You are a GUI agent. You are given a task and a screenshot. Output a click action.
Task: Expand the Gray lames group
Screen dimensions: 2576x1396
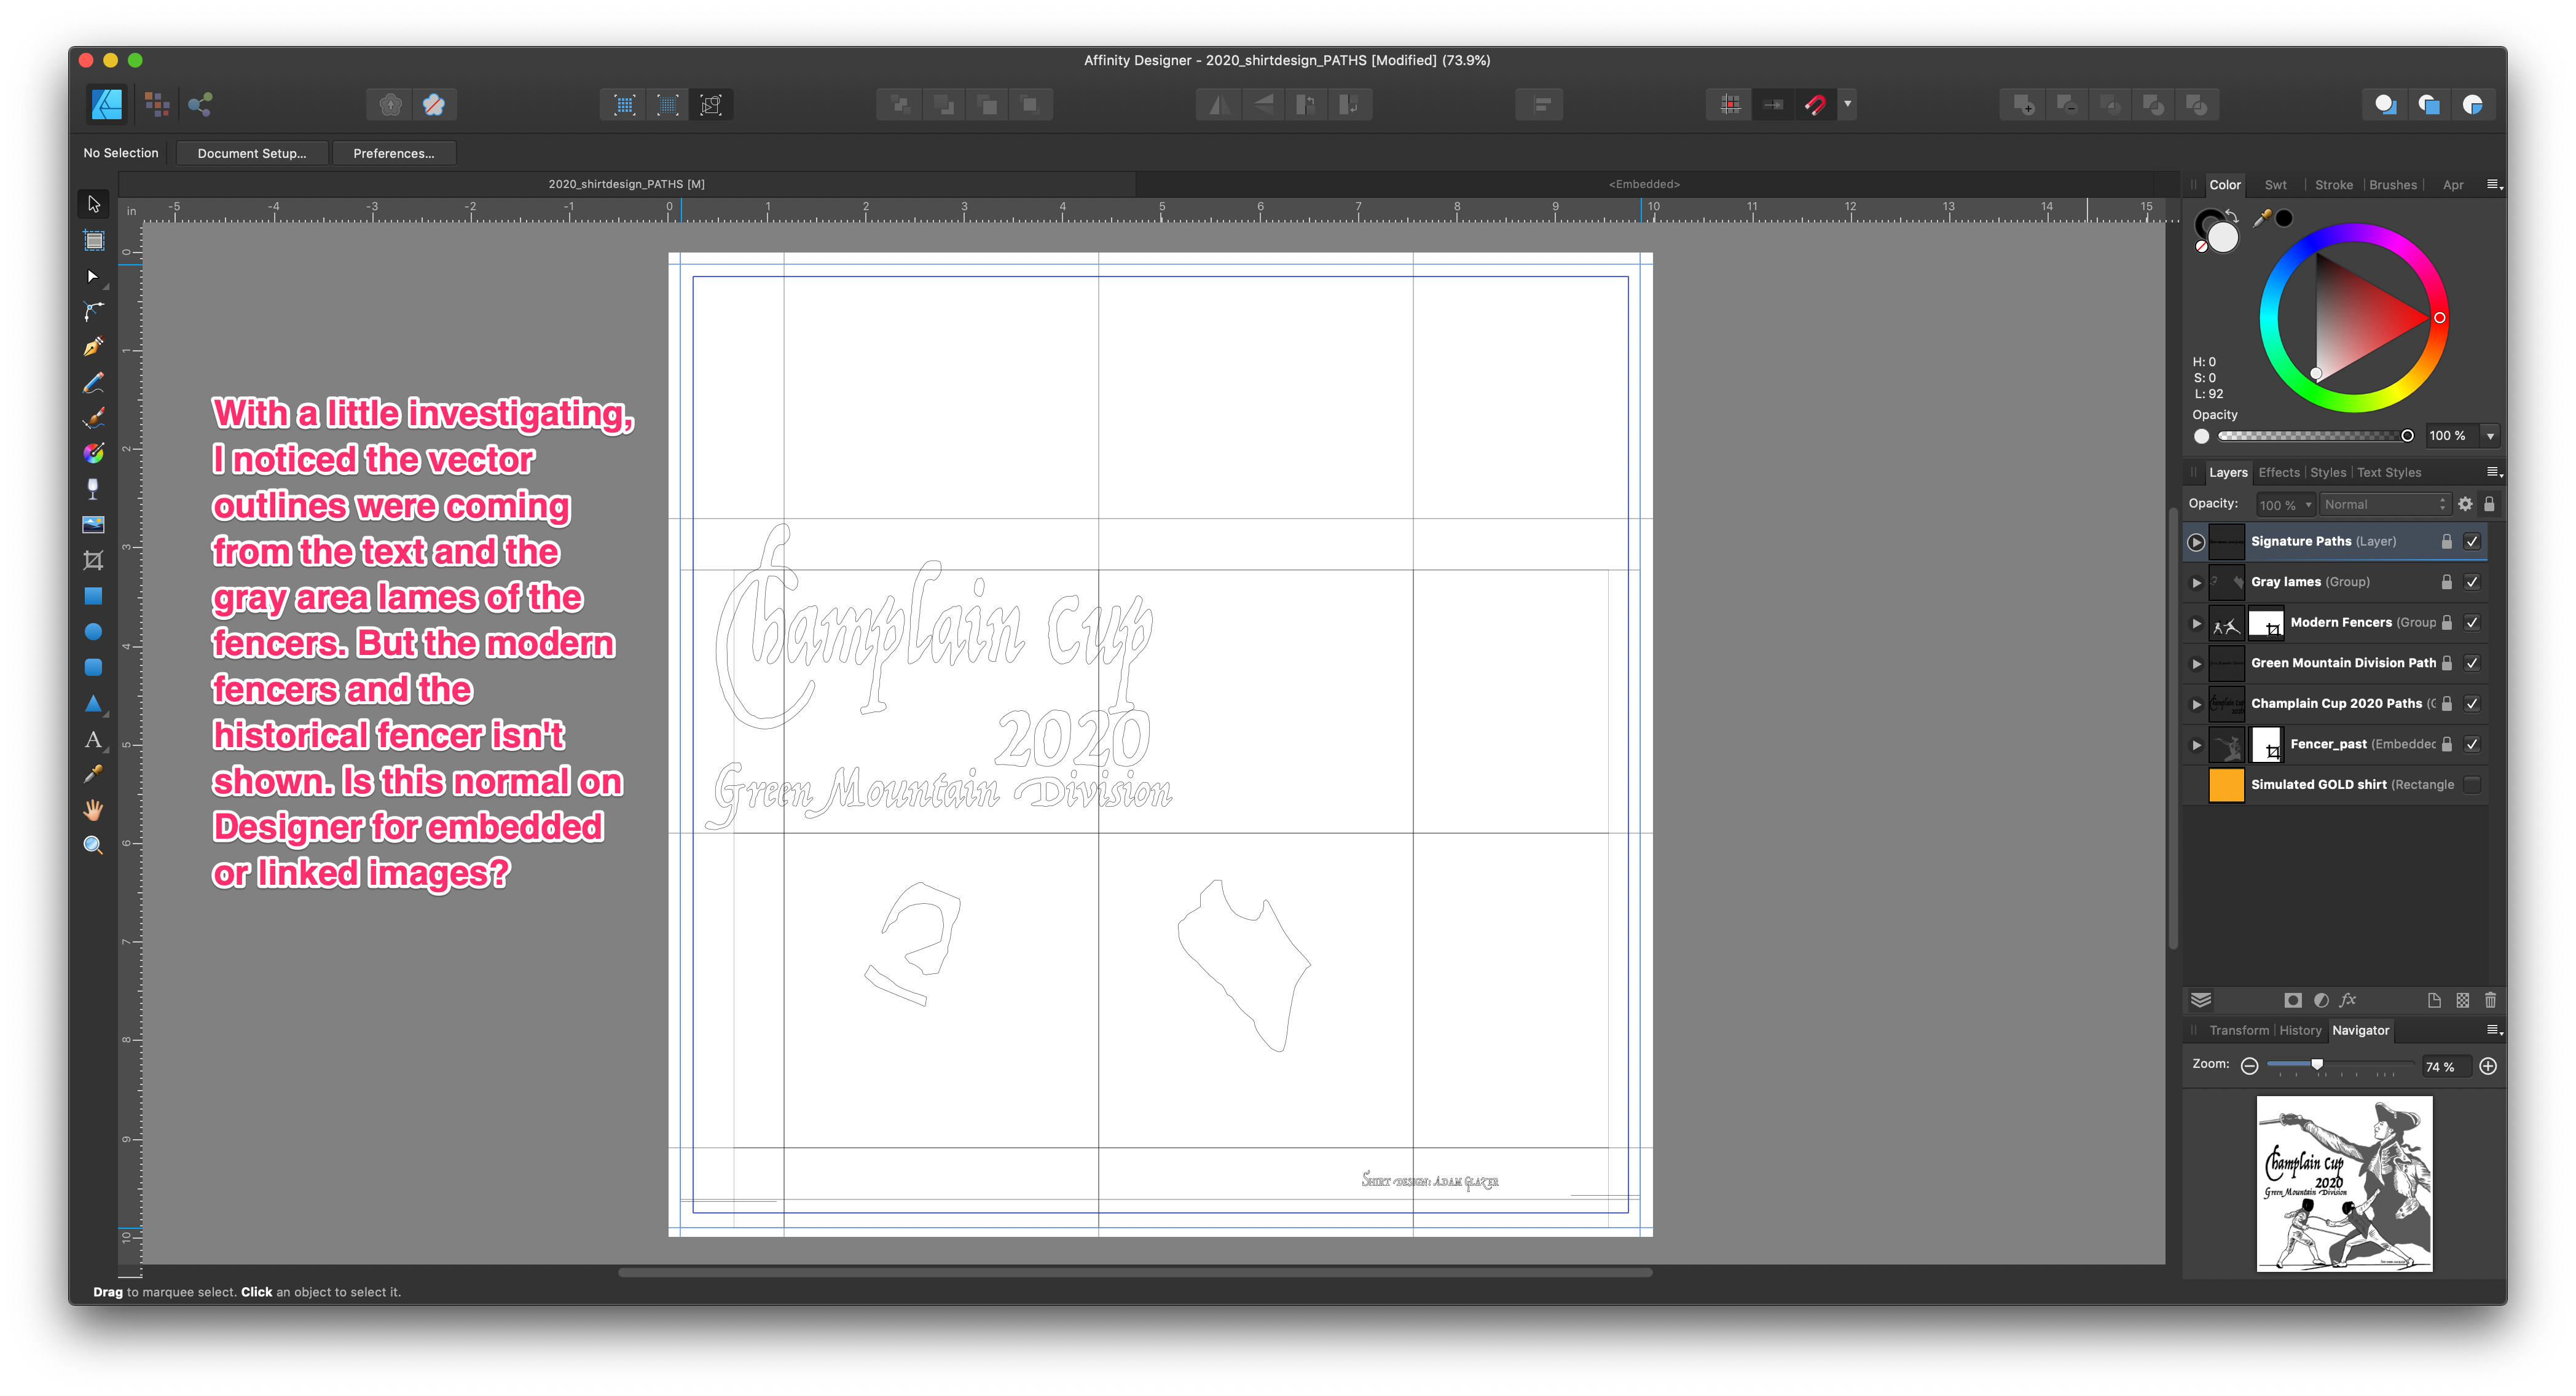pos(2196,583)
